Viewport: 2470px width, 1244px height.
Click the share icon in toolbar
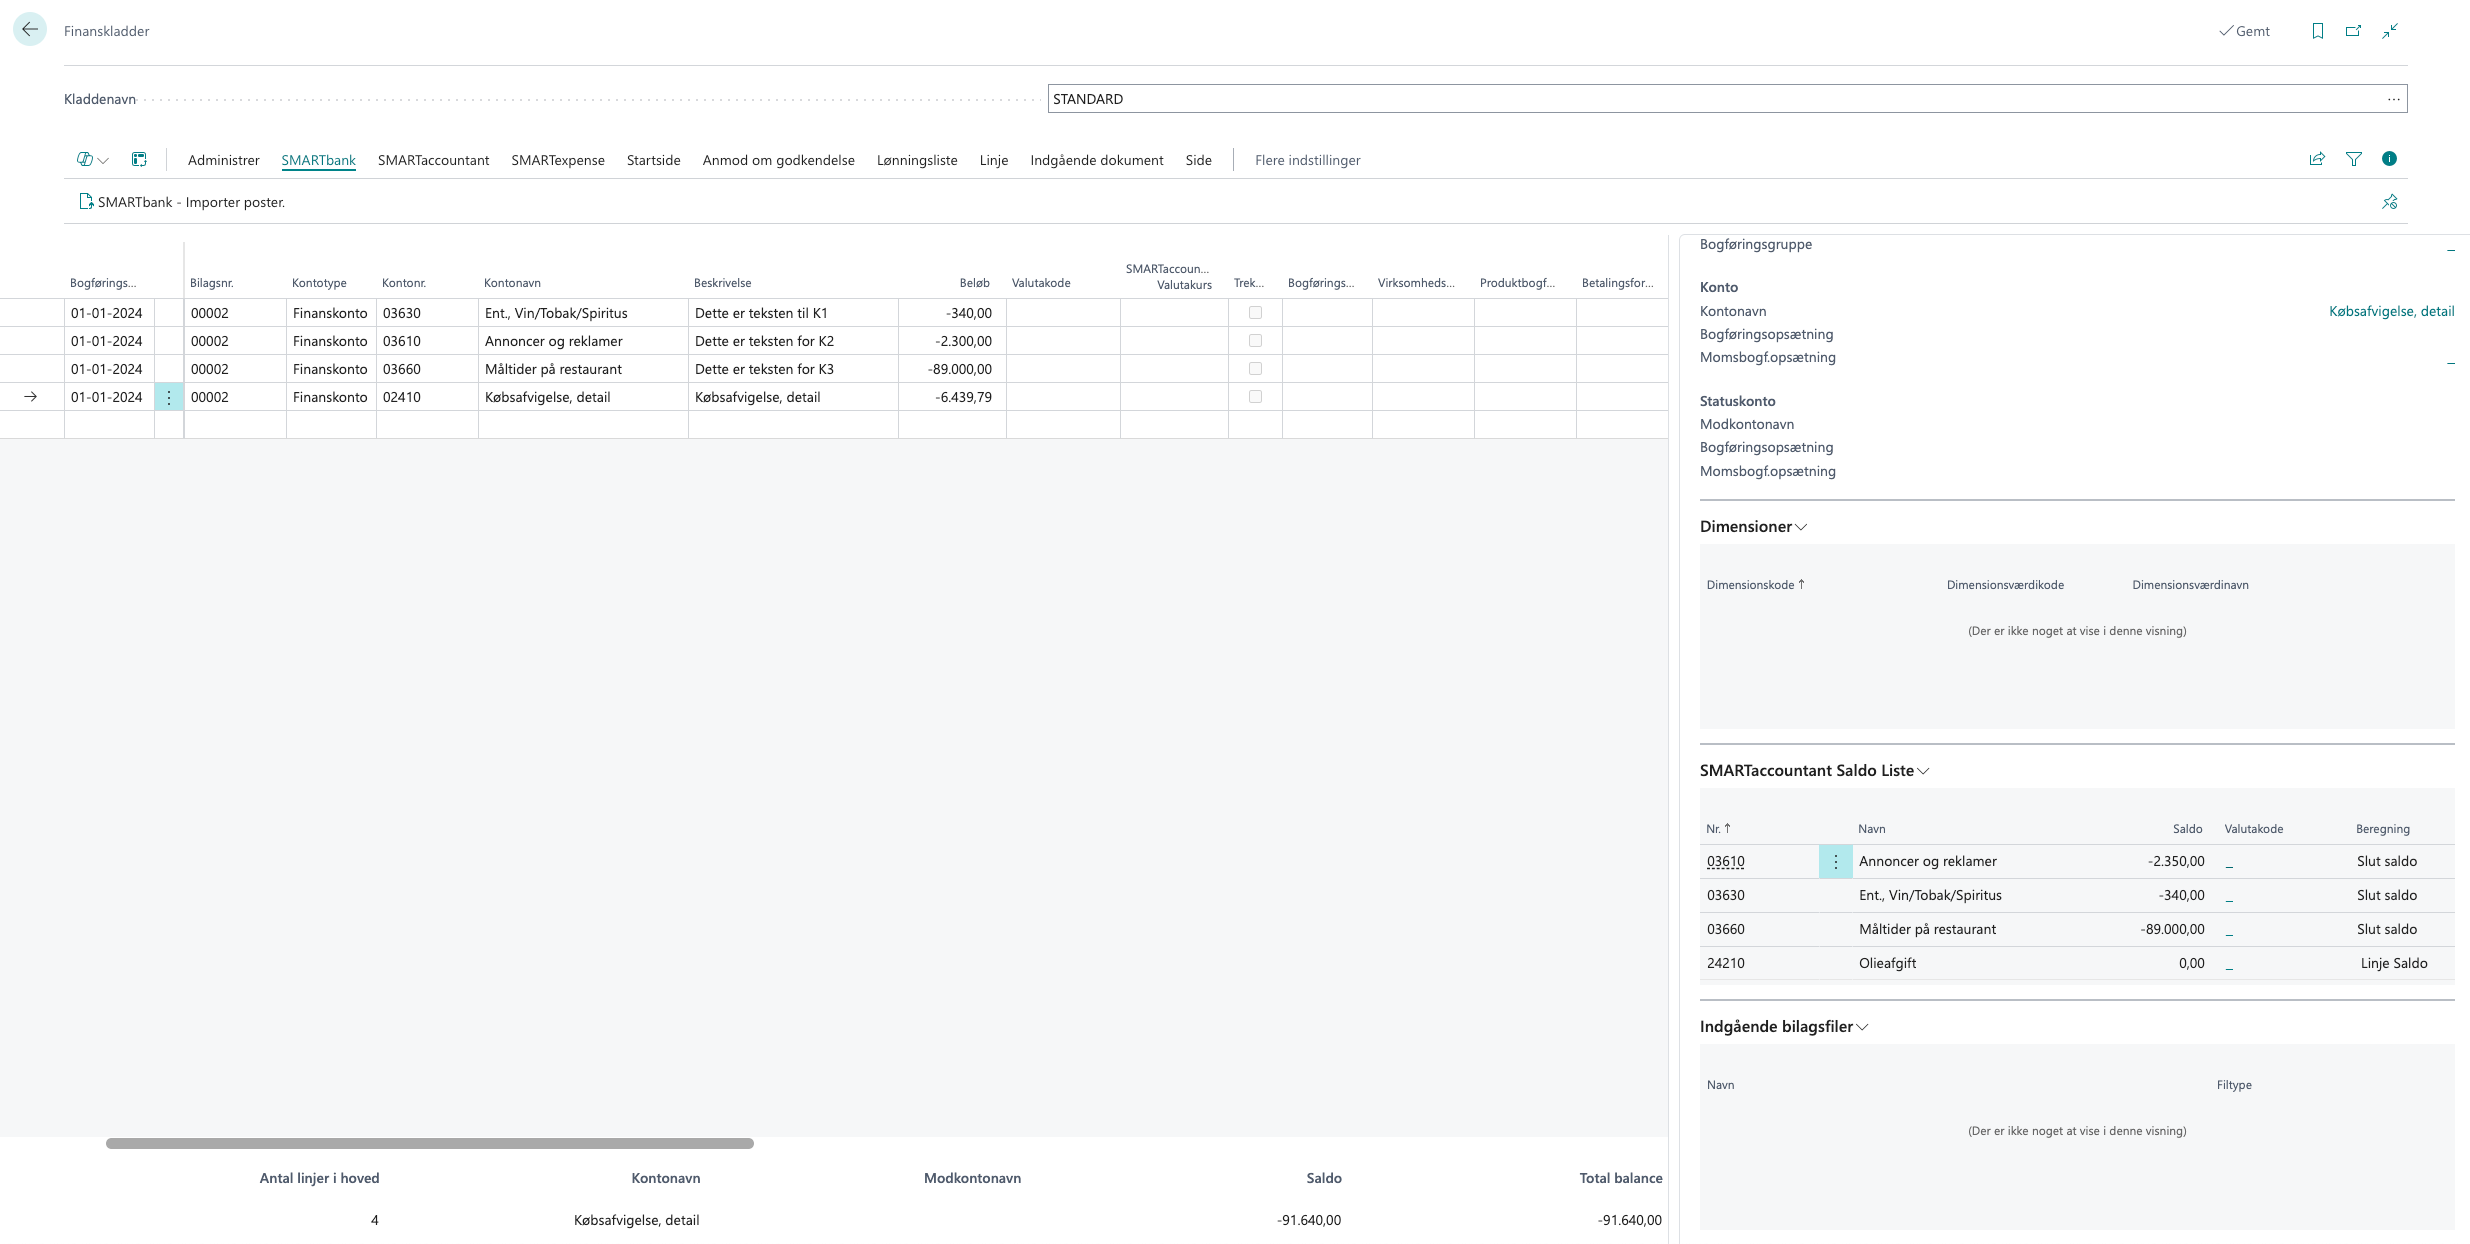[2317, 159]
